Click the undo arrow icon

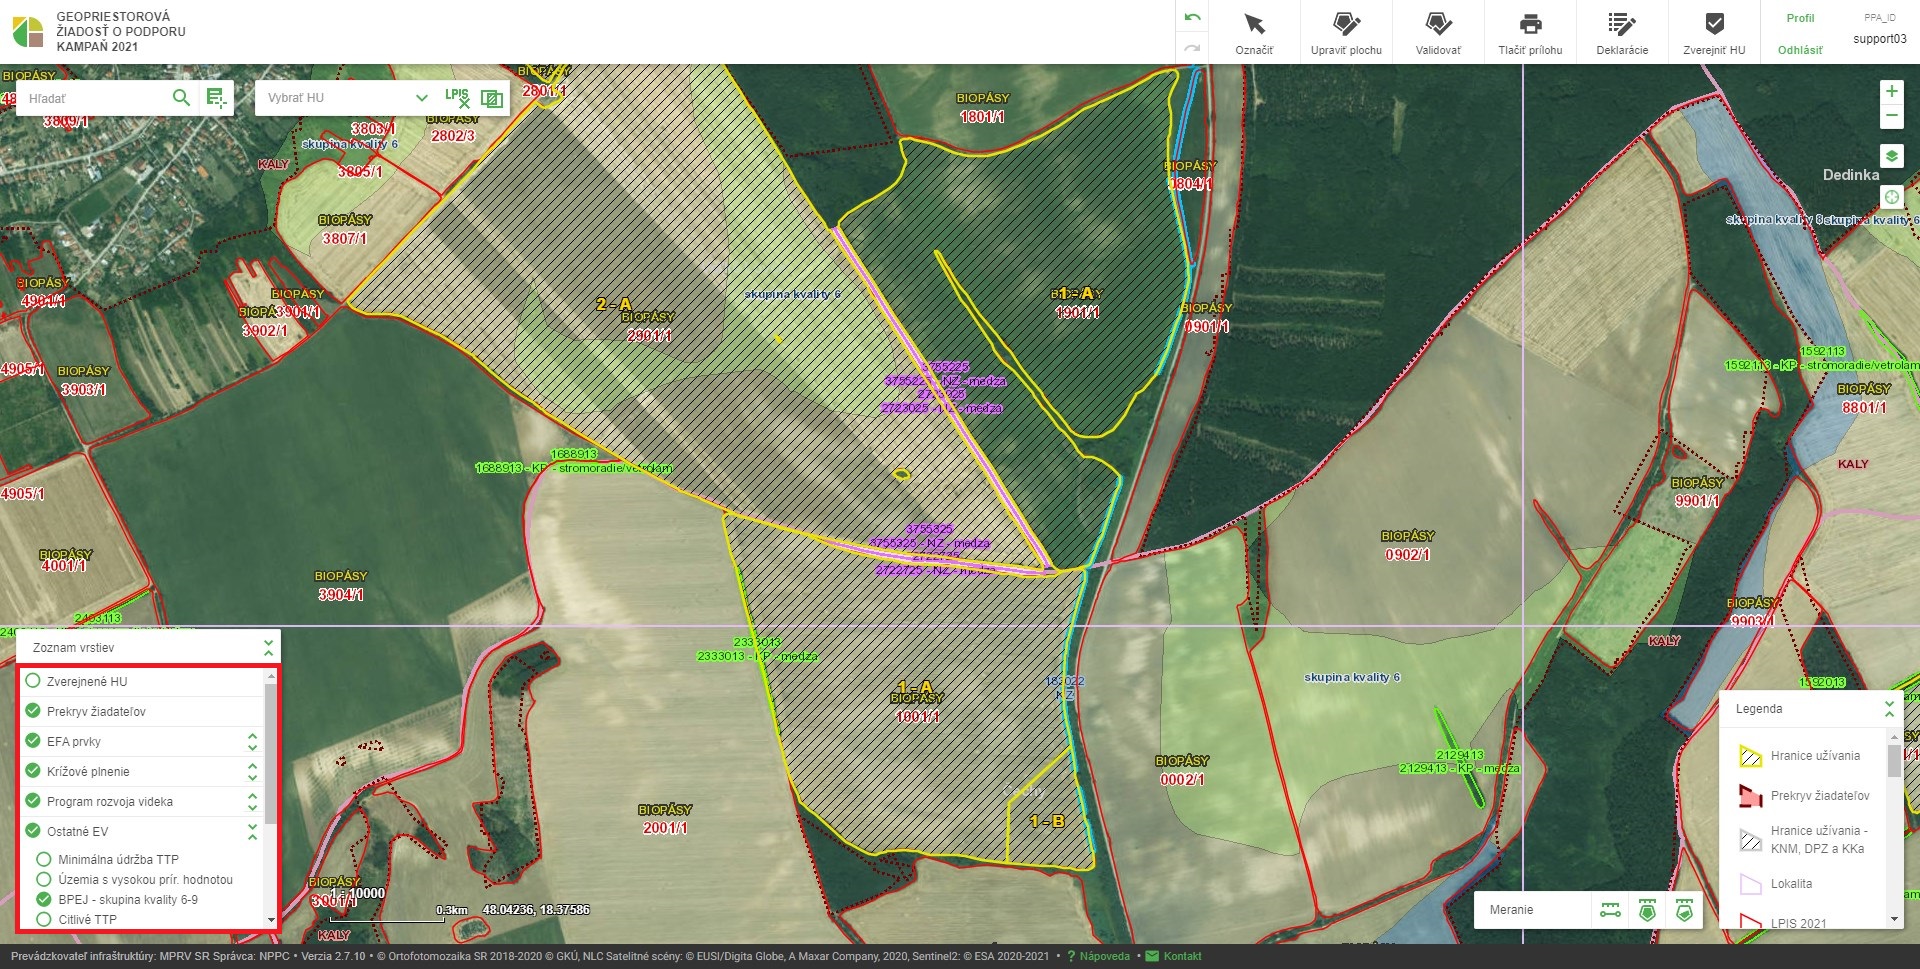(1192, 18)
